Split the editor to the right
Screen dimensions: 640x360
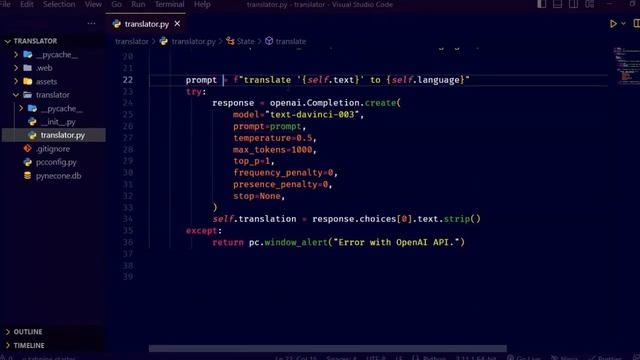636,24
